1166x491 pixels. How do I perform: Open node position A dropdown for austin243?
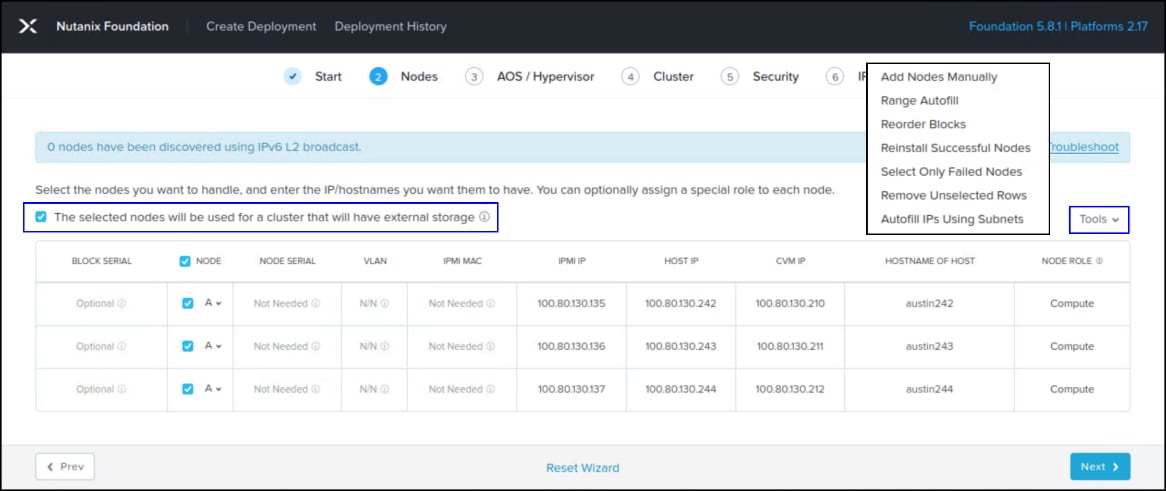213,345
